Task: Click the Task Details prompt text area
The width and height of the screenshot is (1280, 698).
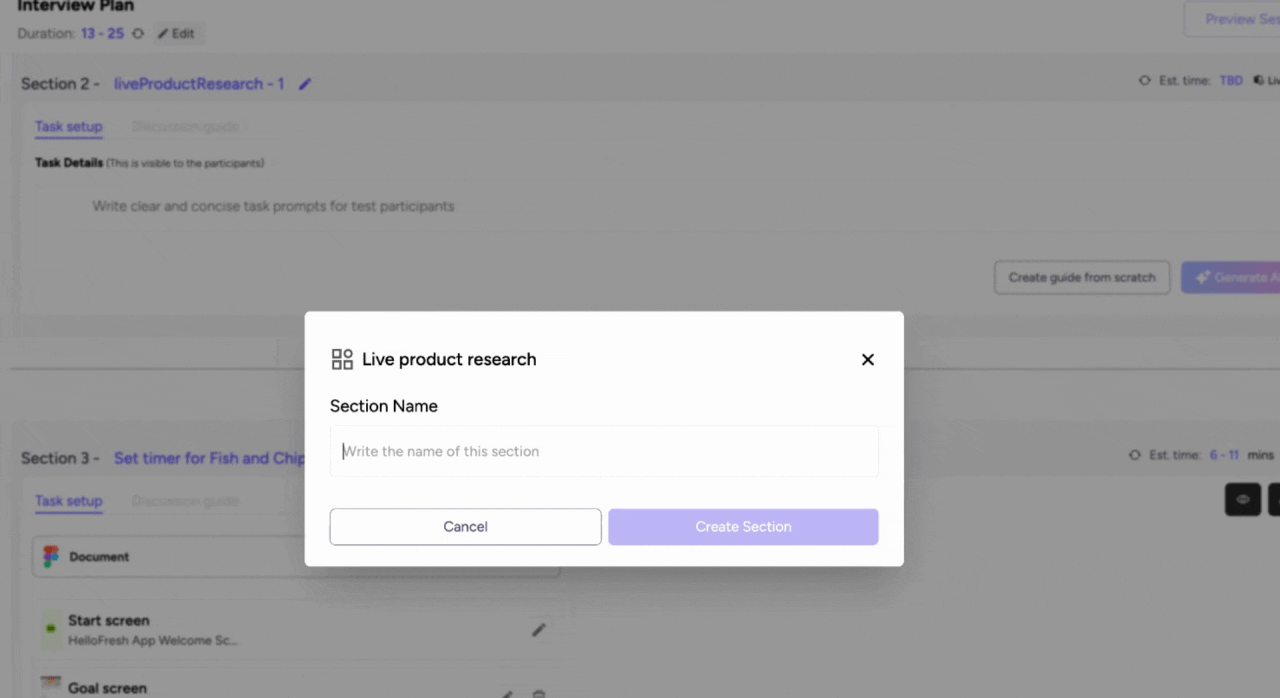Action: tap(273, 207)
